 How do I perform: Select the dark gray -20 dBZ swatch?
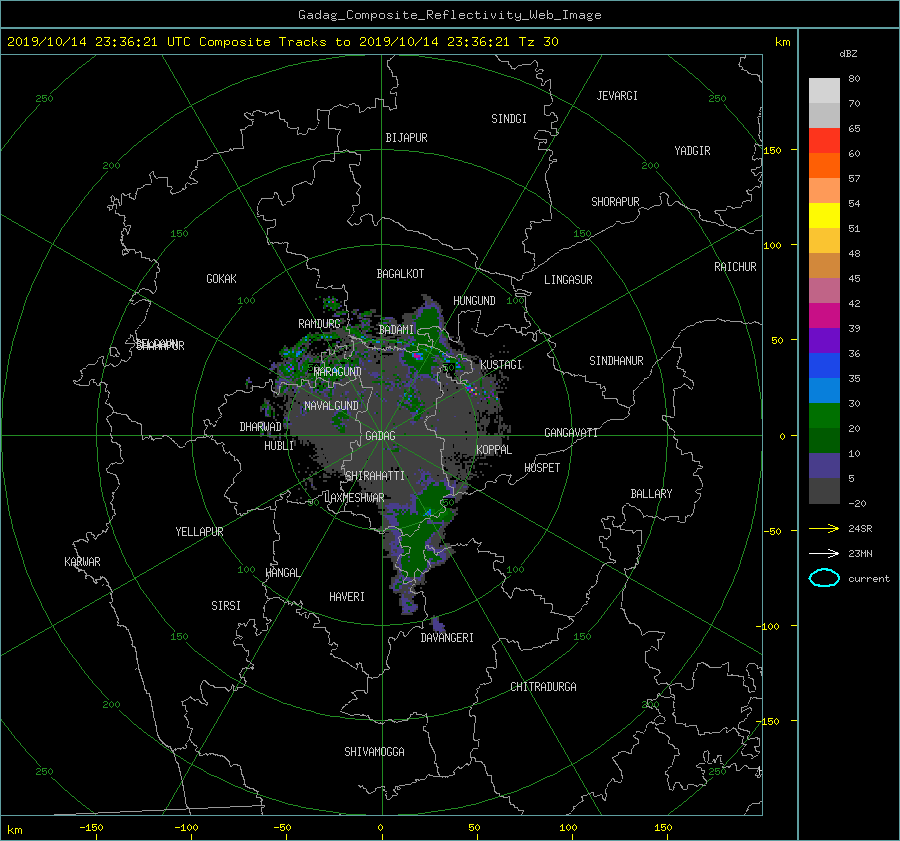[x=824, y=490]
